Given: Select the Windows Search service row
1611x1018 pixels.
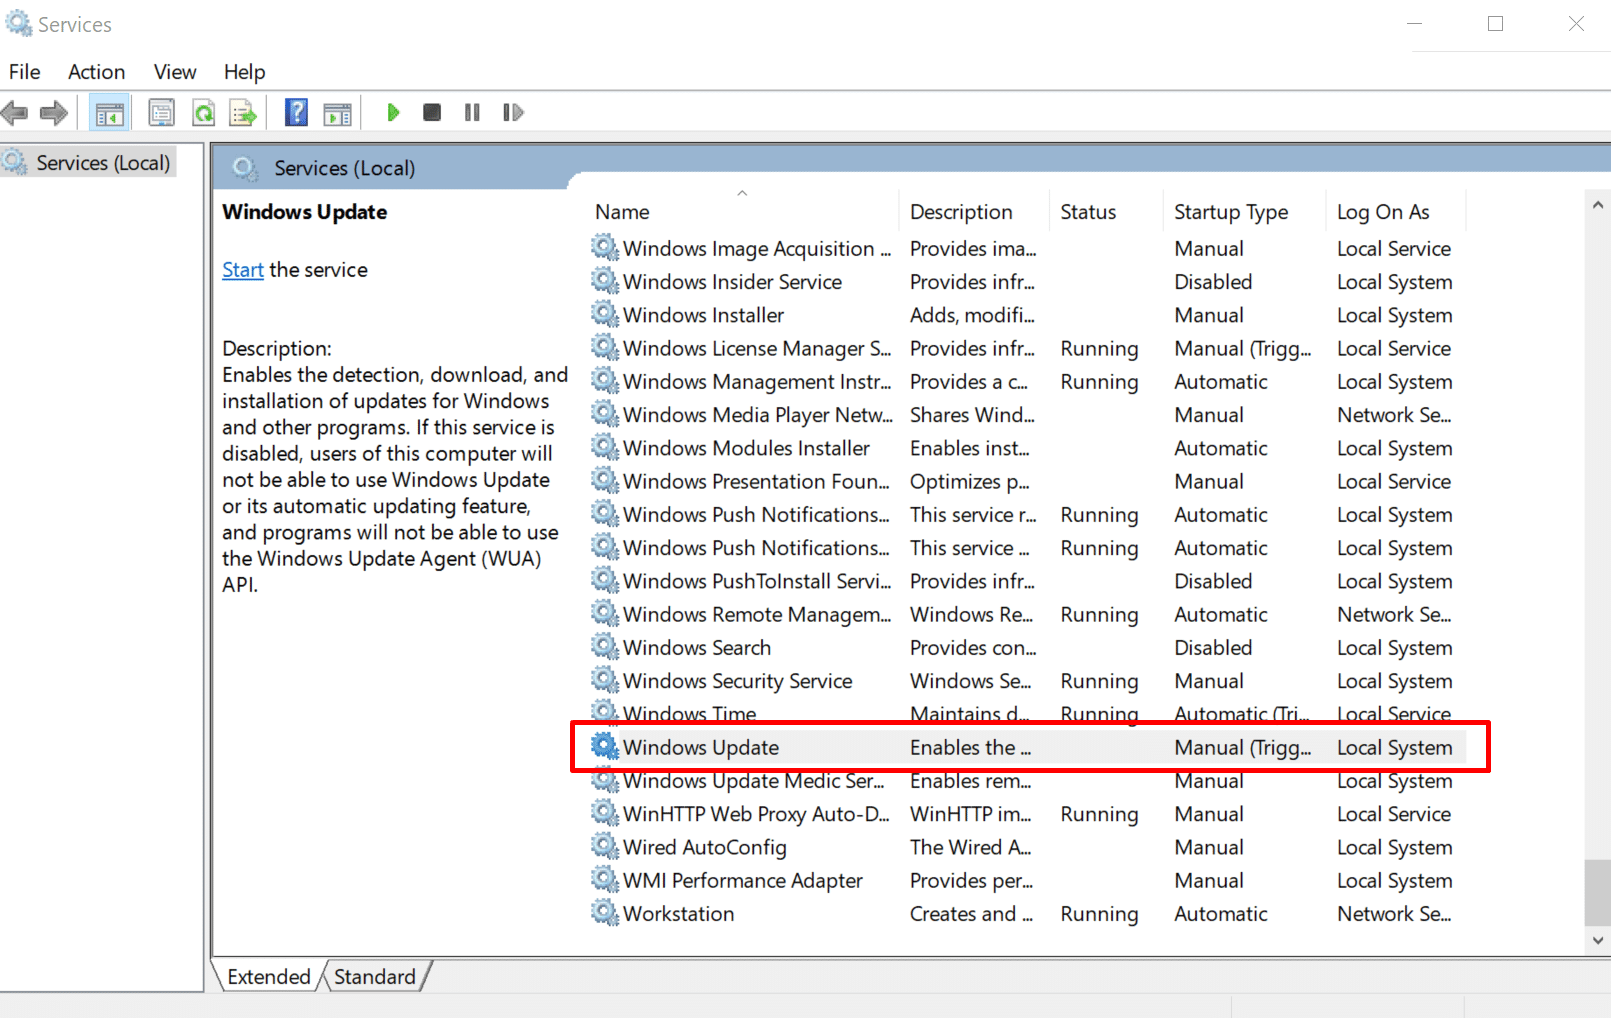Looking at the screenshot, I should pyautogui.click(x=697, y=647).
